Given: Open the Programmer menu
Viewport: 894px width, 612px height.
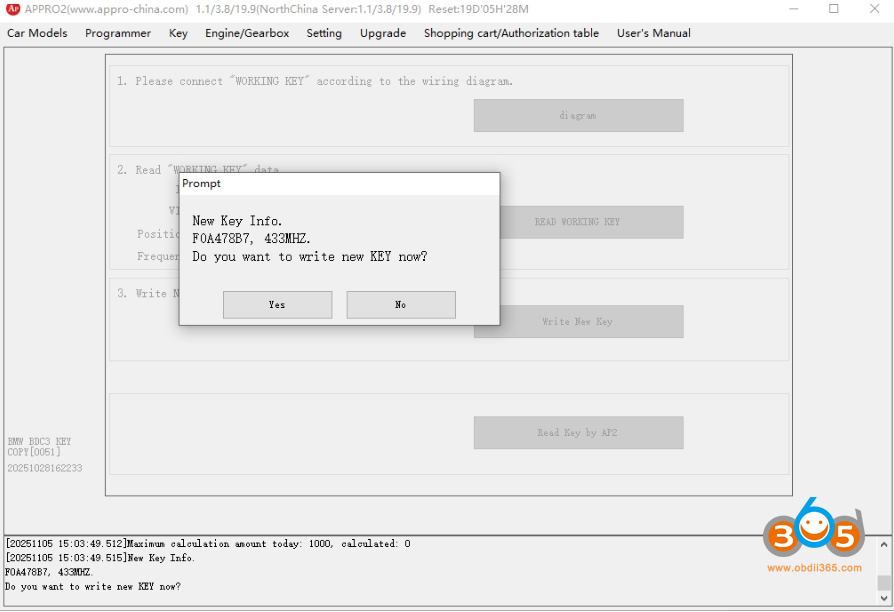Looking at the screenshot, I should [118, 33].
